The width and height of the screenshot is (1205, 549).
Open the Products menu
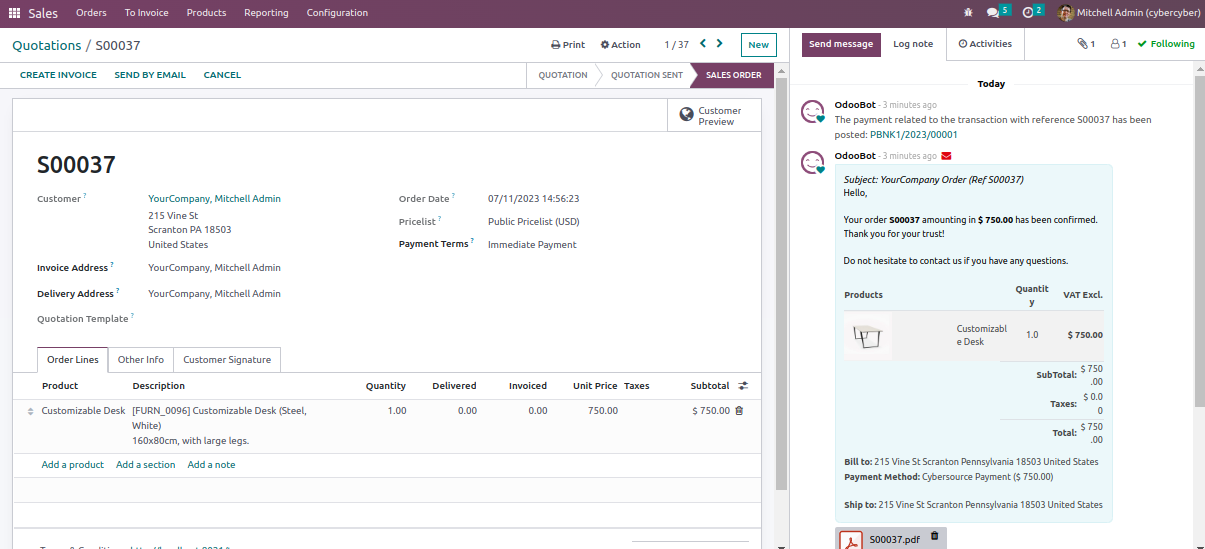coord(206,13)
